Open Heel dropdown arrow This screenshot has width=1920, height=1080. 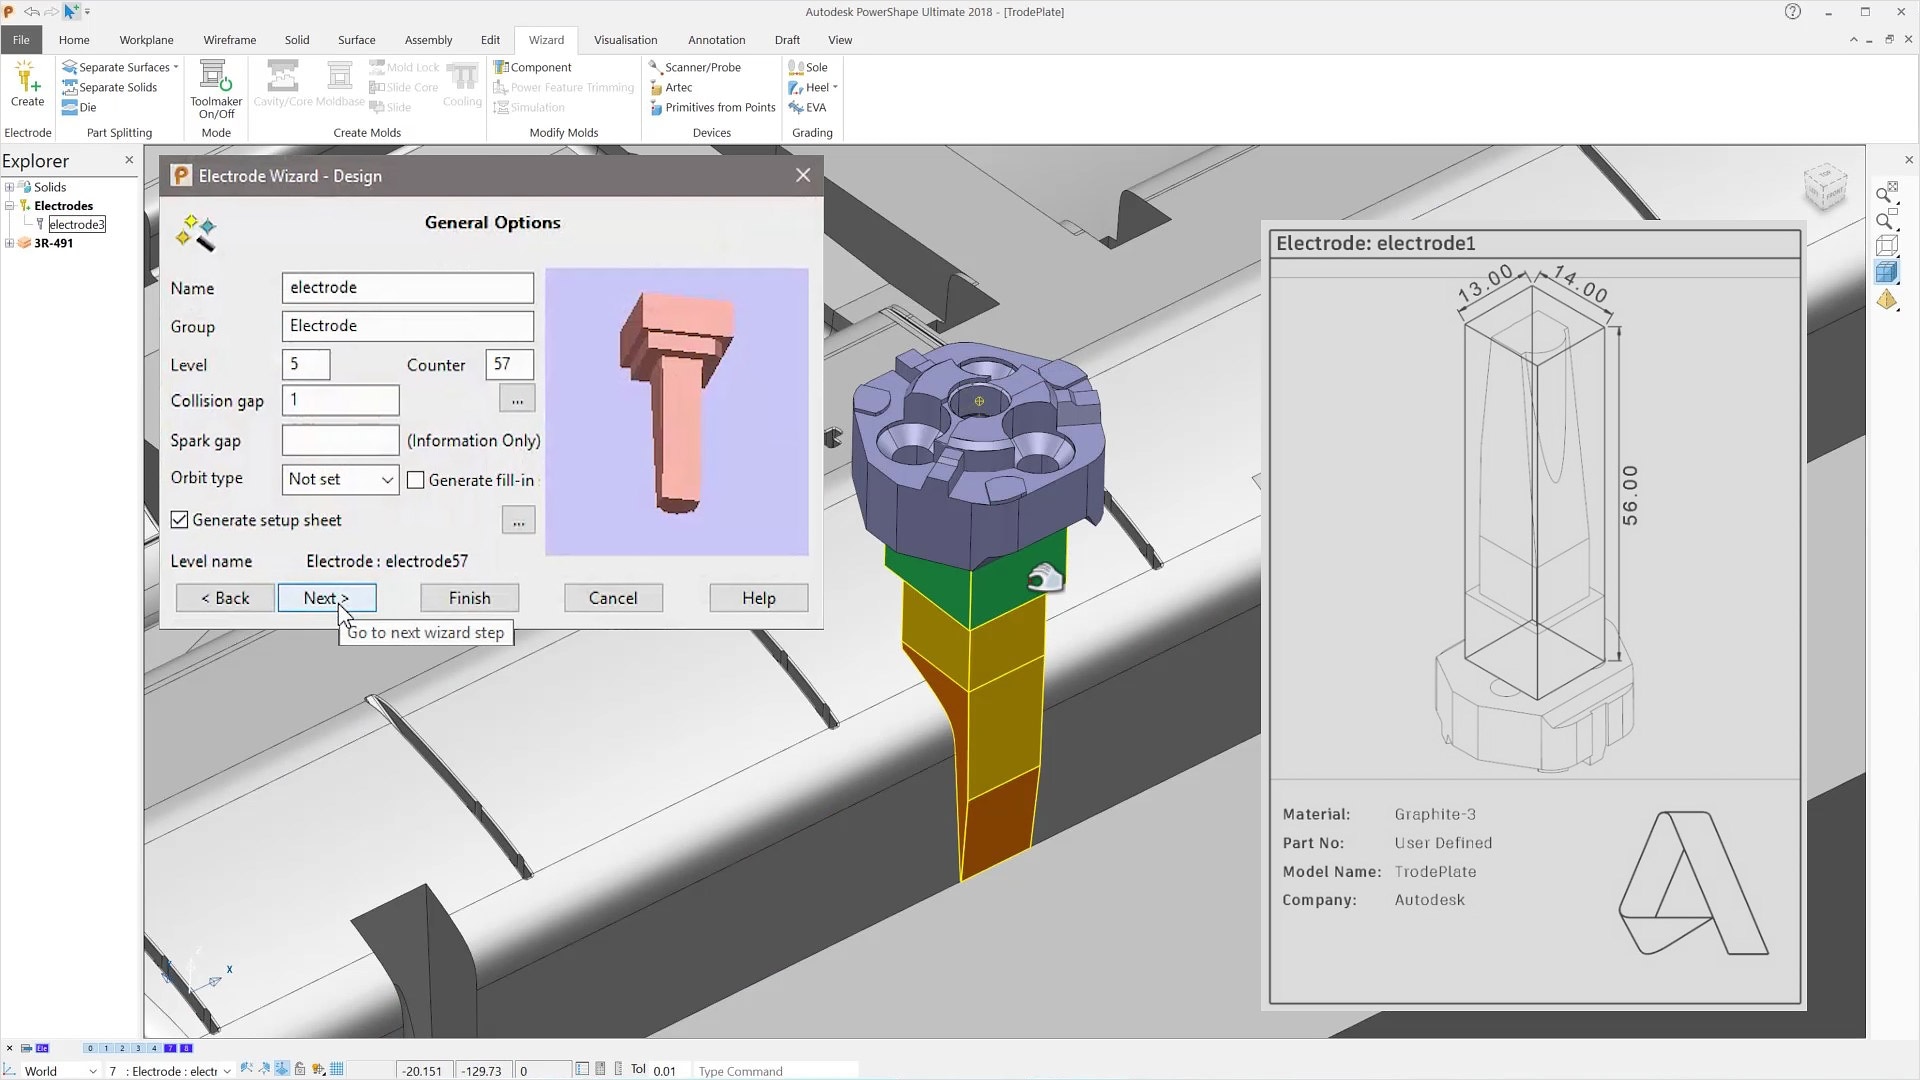tap(835, 87)
